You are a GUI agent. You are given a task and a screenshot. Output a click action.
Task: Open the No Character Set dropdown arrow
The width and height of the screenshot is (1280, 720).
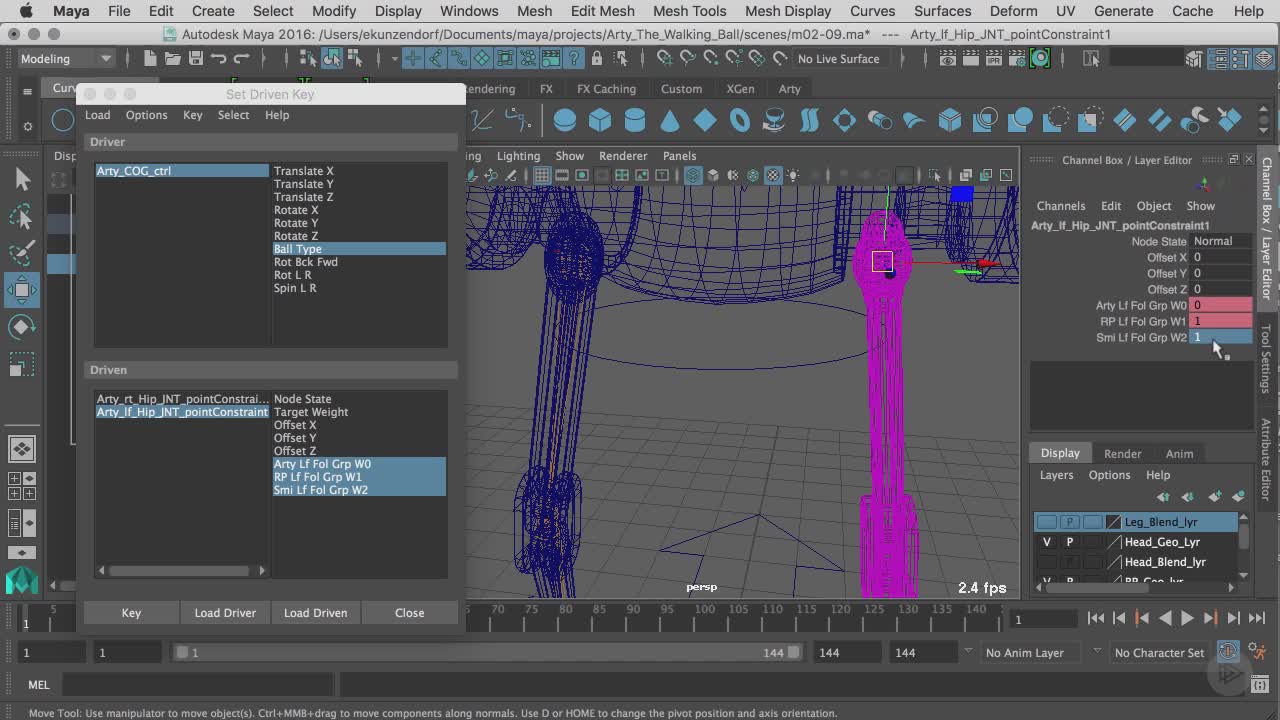[x=1097, y=651]
